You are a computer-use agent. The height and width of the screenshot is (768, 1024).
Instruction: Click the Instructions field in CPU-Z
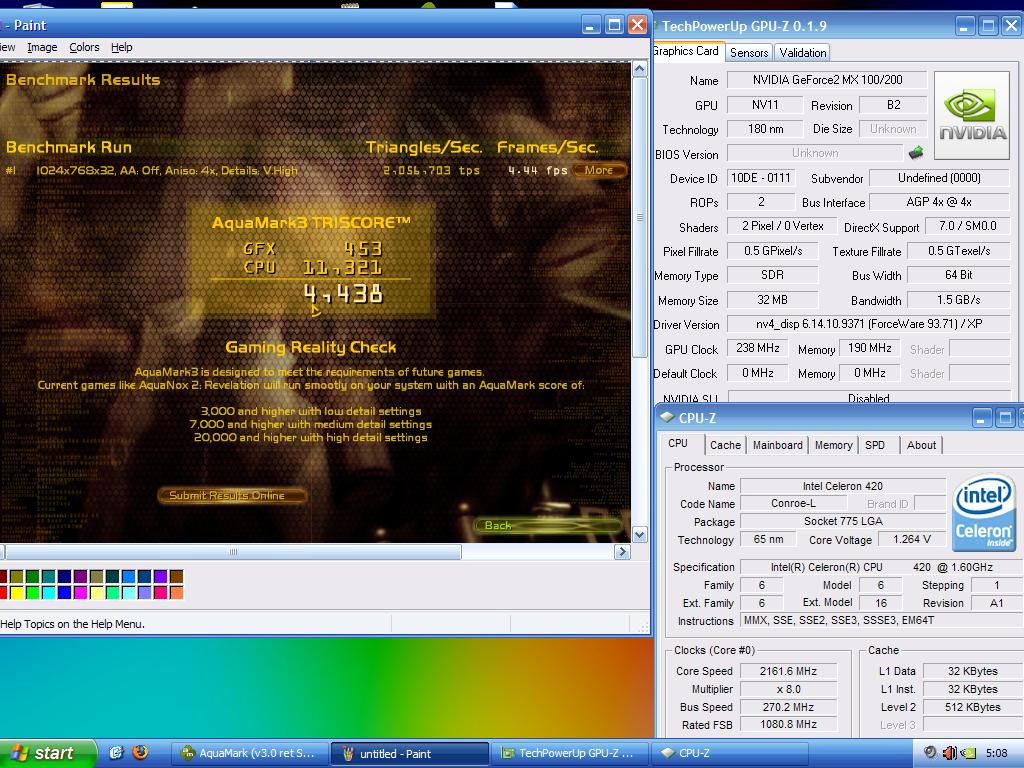tap(882, 620)
